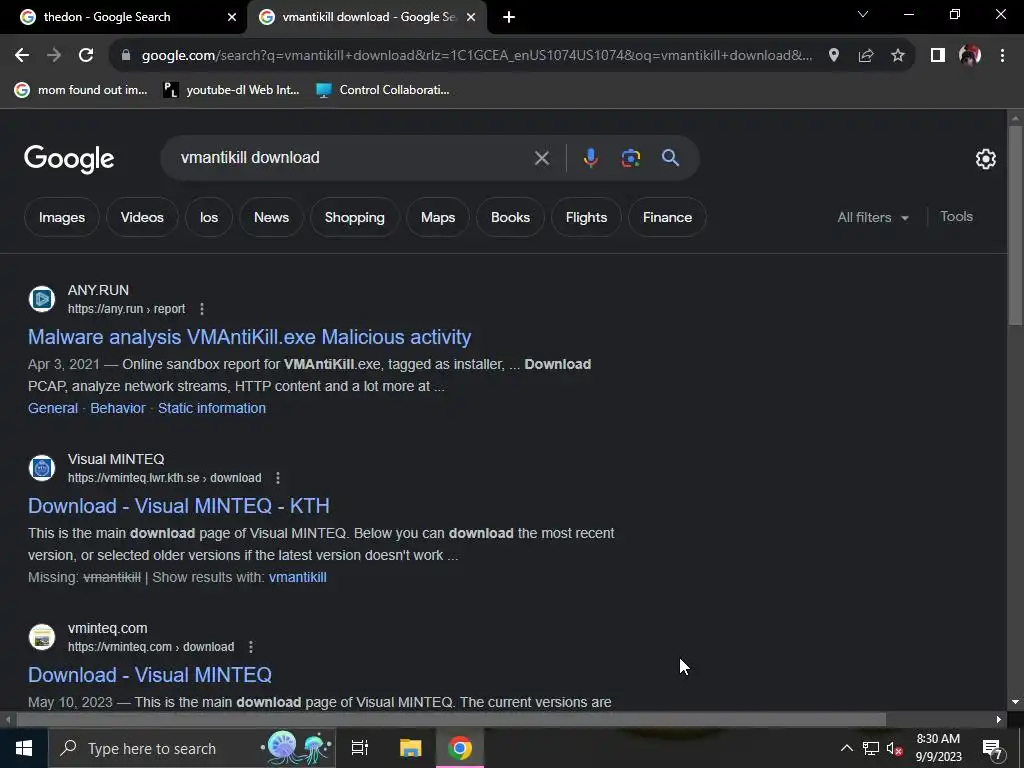Image resolution: width=1024 pixels, height=768 pixels.
Task: Open the 'Control Collaborati...' bookmark
Action: (383, 90)
